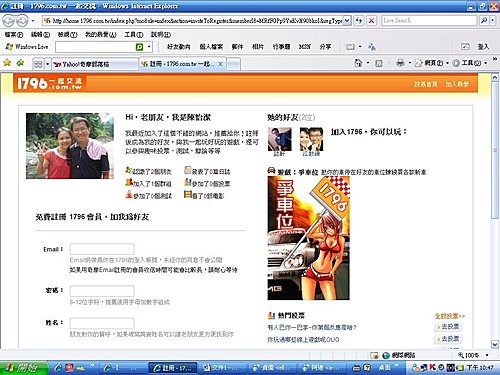
Task: Click the 加入最愛 link in orange header
Action: click(x=457, y=84)
